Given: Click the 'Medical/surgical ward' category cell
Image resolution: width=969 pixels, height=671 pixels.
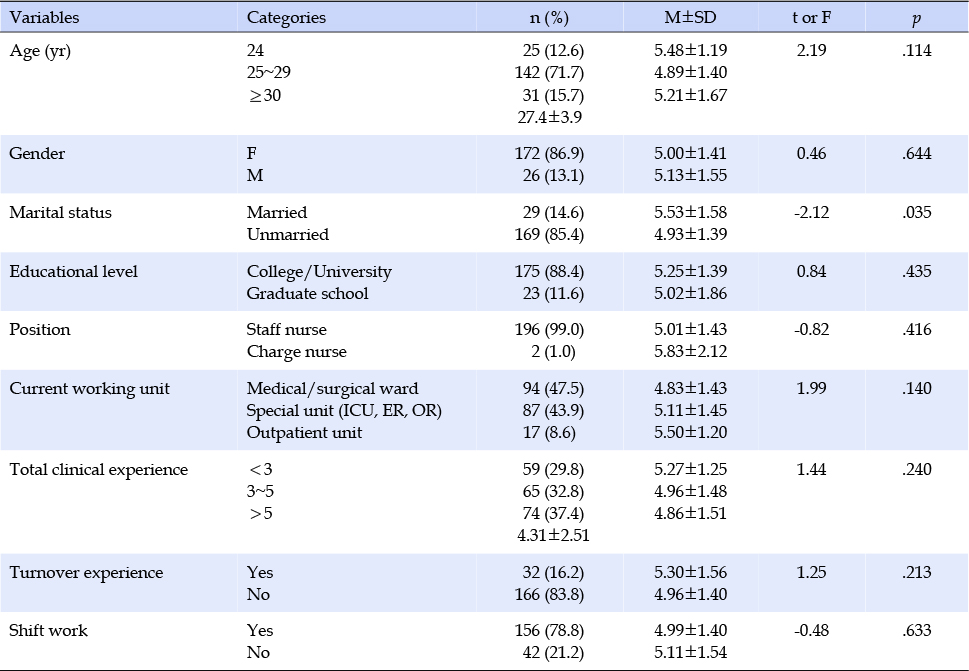Looking at the screenshot, I should (x=332, y=388).
